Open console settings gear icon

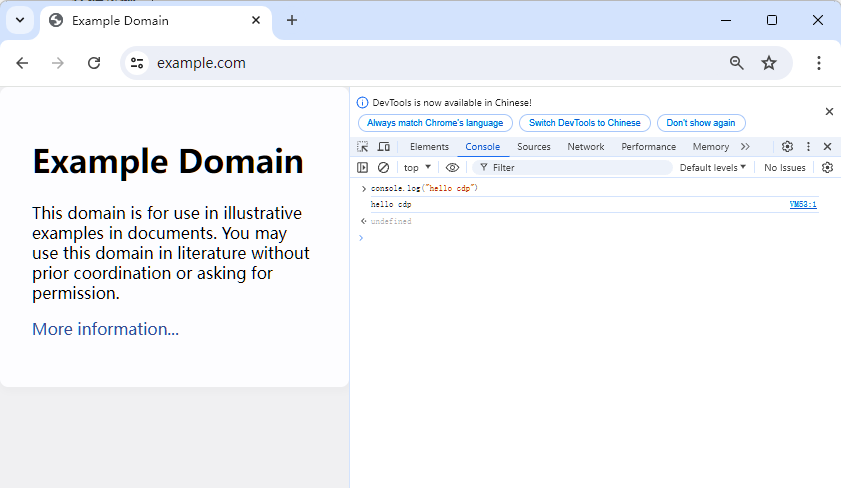pyautogui.click(x=828, y=168)
